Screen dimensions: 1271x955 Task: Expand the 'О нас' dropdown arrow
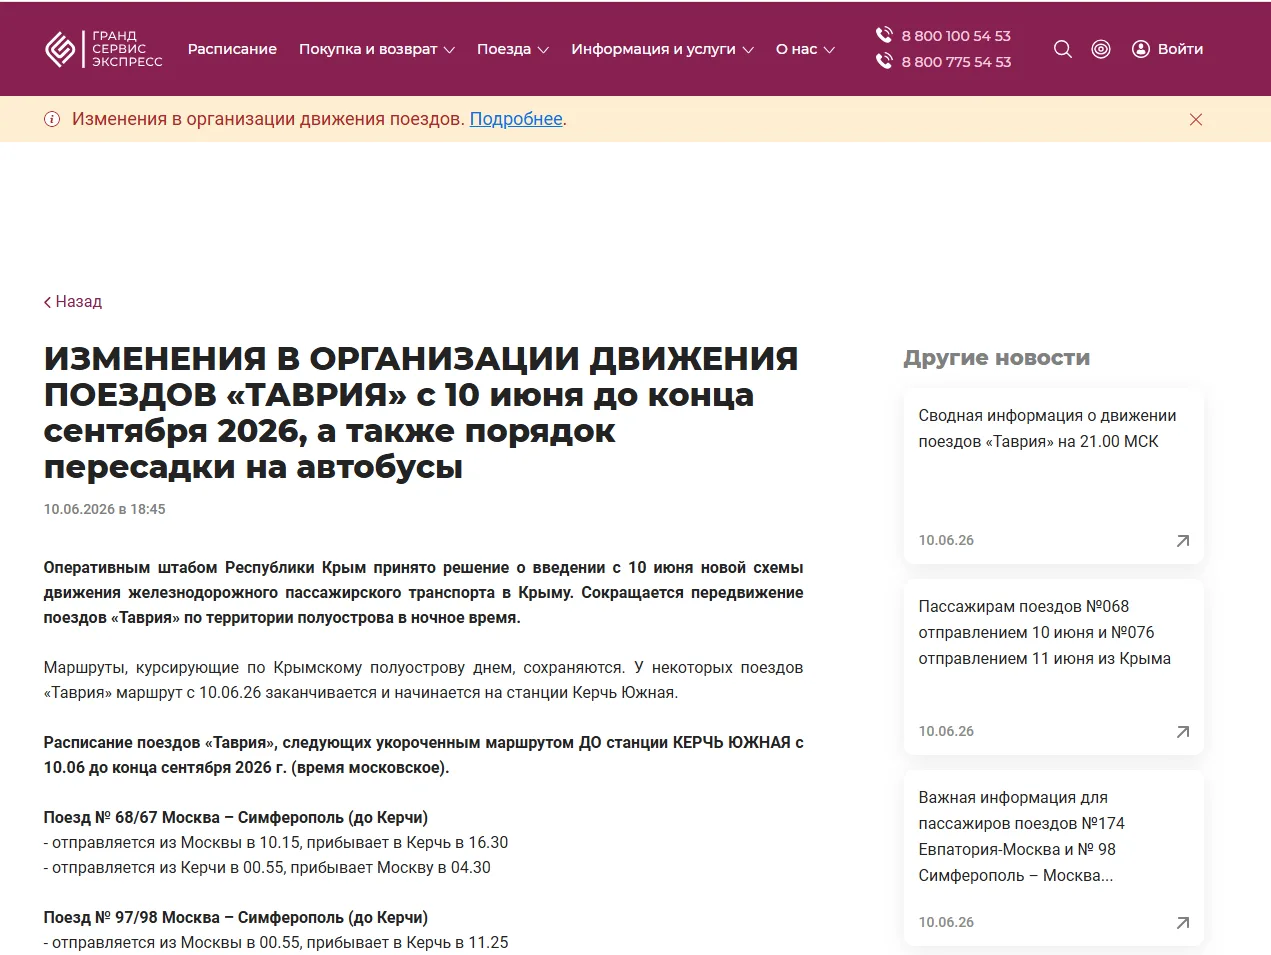pos(829,50)
